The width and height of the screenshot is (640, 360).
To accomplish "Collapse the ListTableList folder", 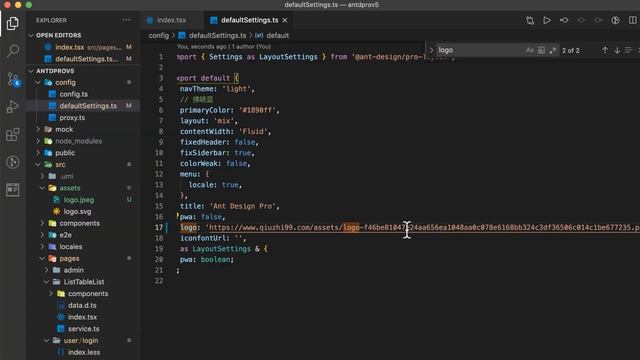I will click(47, 282).
